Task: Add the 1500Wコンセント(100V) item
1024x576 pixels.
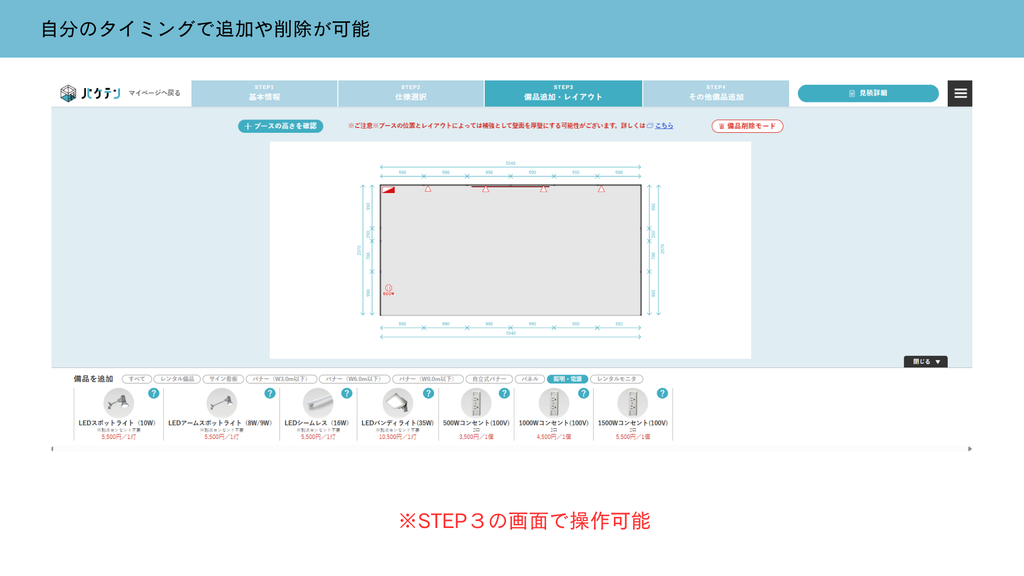Action: pyautogui.click(x=633, y=414)
